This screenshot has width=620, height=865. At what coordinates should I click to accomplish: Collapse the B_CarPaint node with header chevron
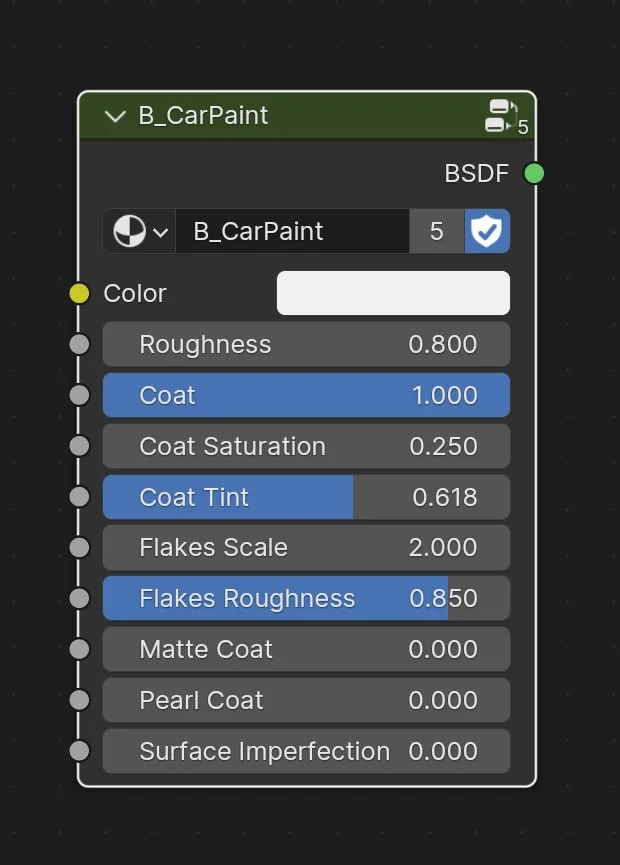point(114,116)
